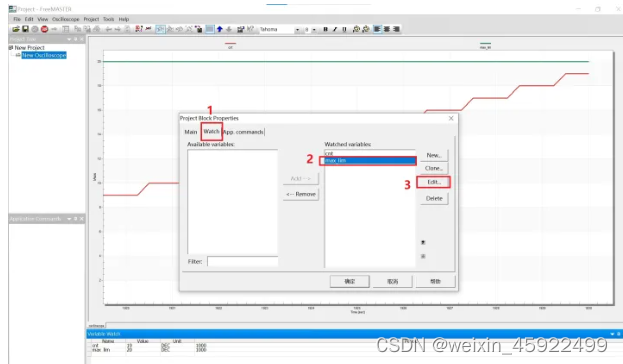Open project using the folder toolbar icon

tap(16, 29)
